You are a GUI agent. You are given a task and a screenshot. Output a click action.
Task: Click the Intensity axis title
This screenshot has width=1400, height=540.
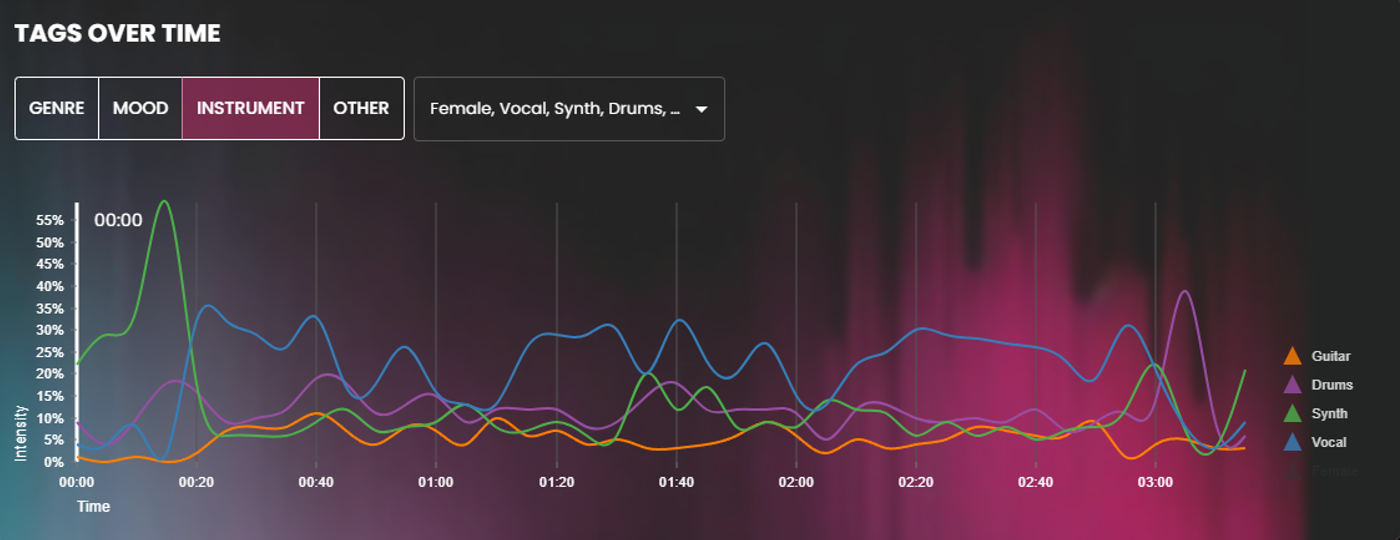click(x=21, y=433)
